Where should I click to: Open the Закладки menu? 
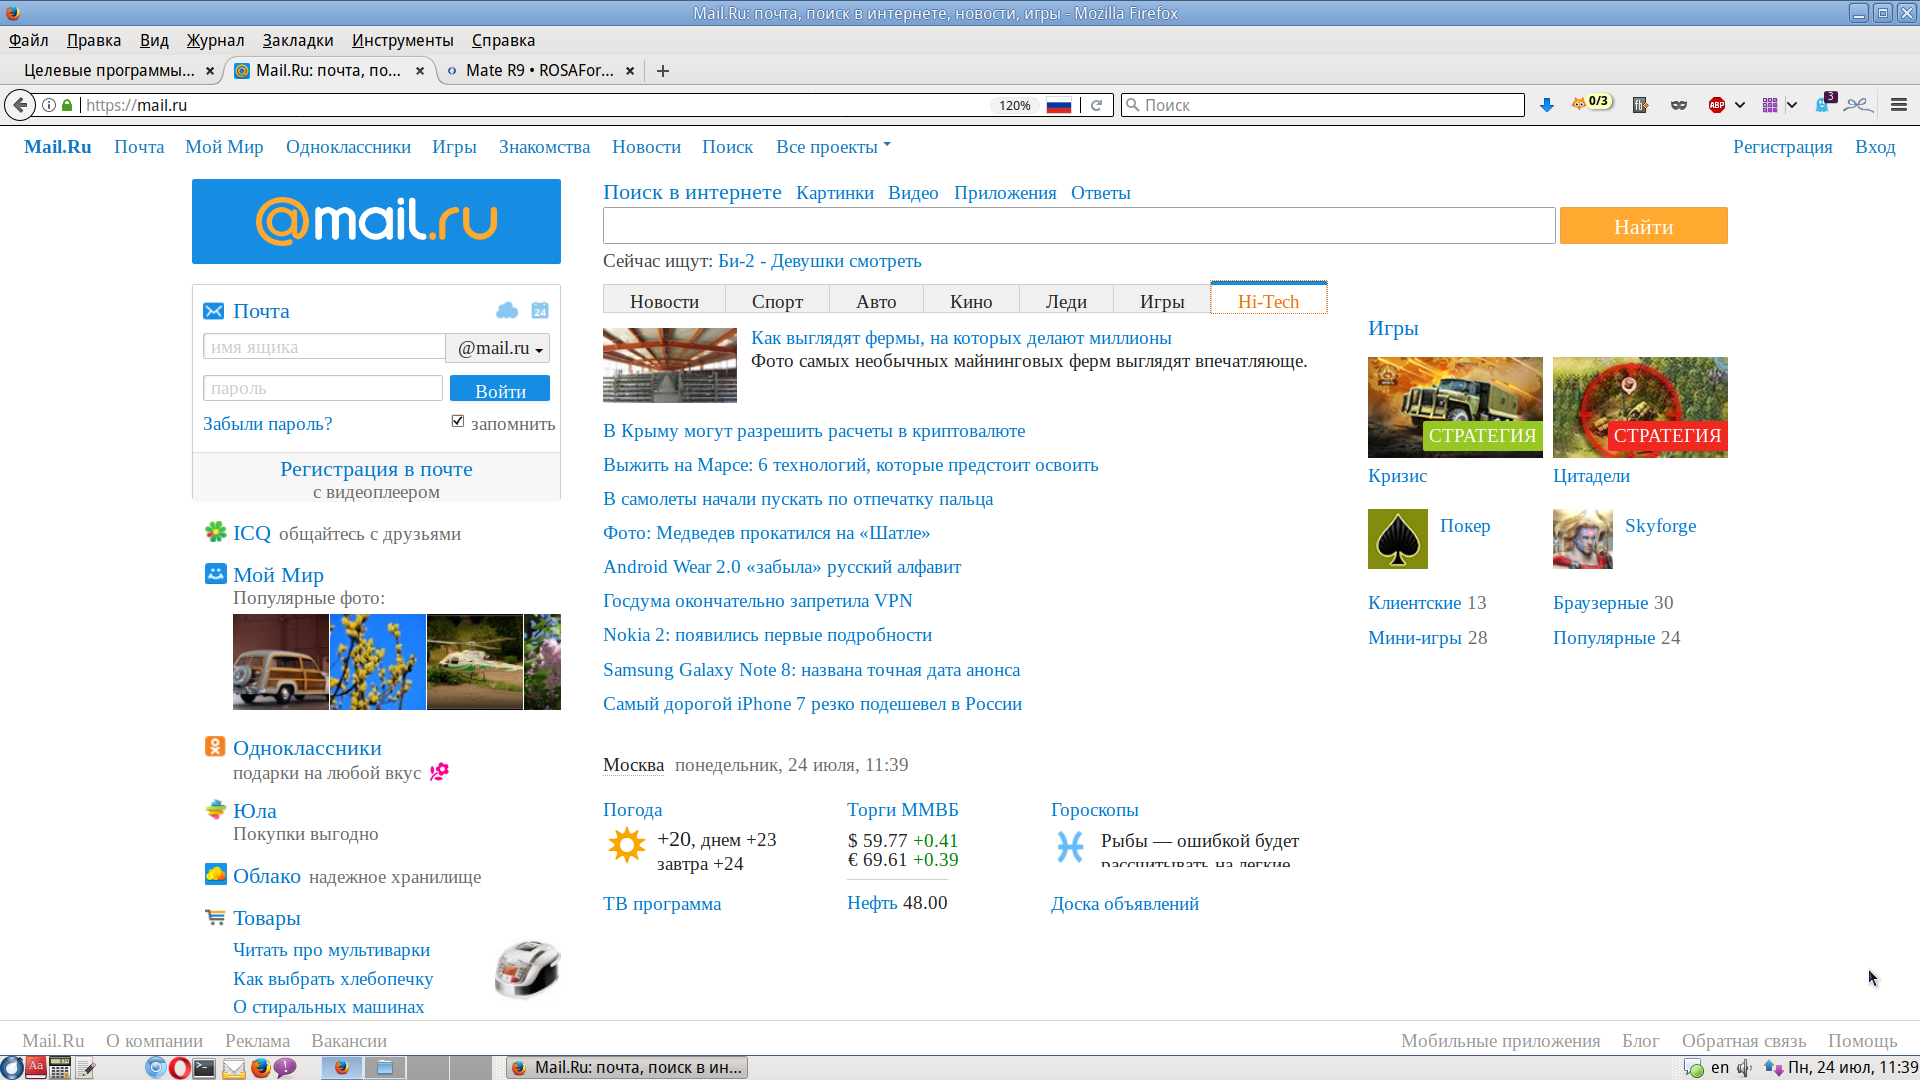(297, 40)
